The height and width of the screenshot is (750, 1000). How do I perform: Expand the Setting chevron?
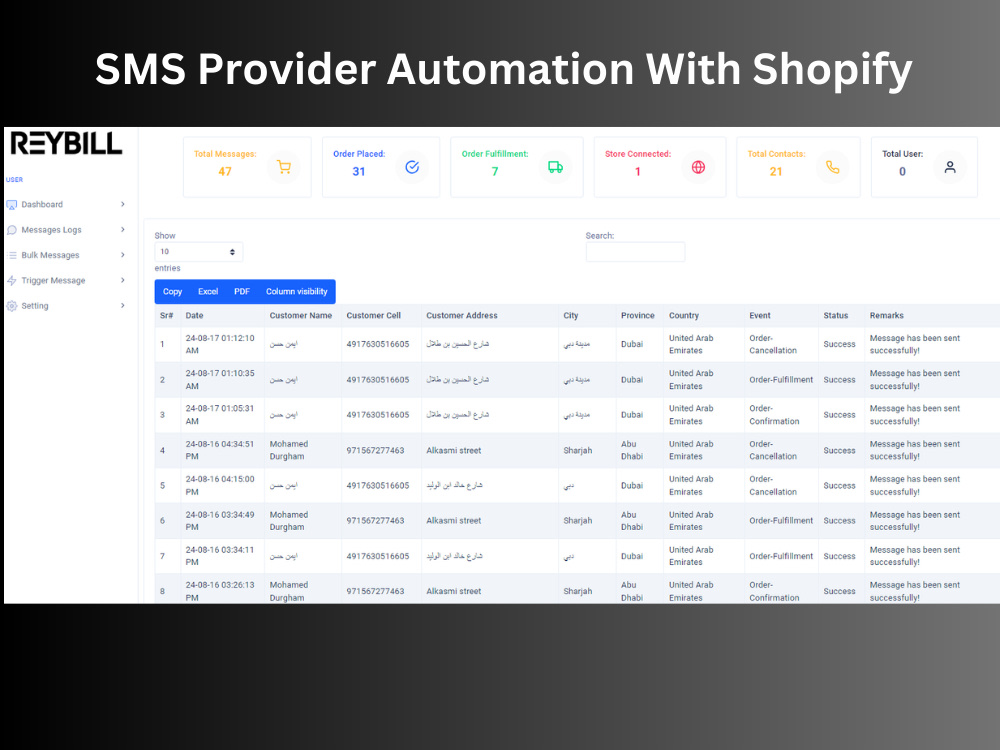point(122,305)
